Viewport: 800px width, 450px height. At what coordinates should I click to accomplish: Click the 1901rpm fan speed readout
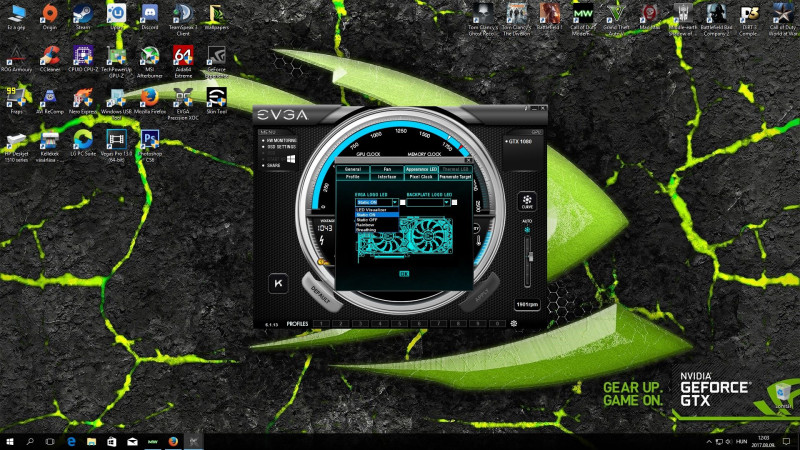527,305
